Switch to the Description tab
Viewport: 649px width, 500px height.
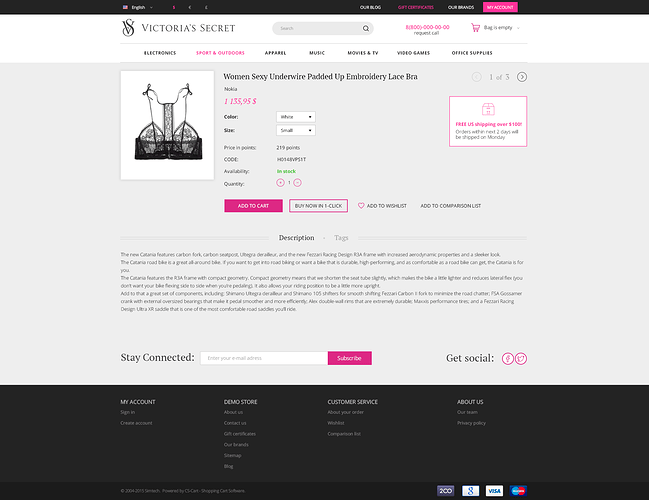[296, 238]
